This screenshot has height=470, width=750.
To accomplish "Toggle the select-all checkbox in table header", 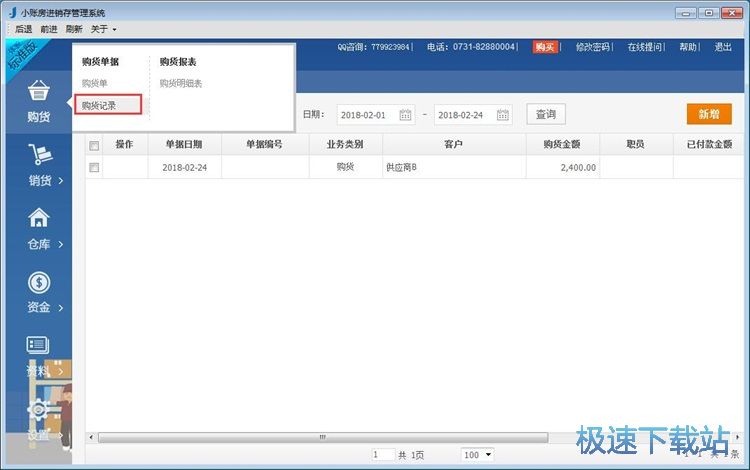I will pos(94,145).
